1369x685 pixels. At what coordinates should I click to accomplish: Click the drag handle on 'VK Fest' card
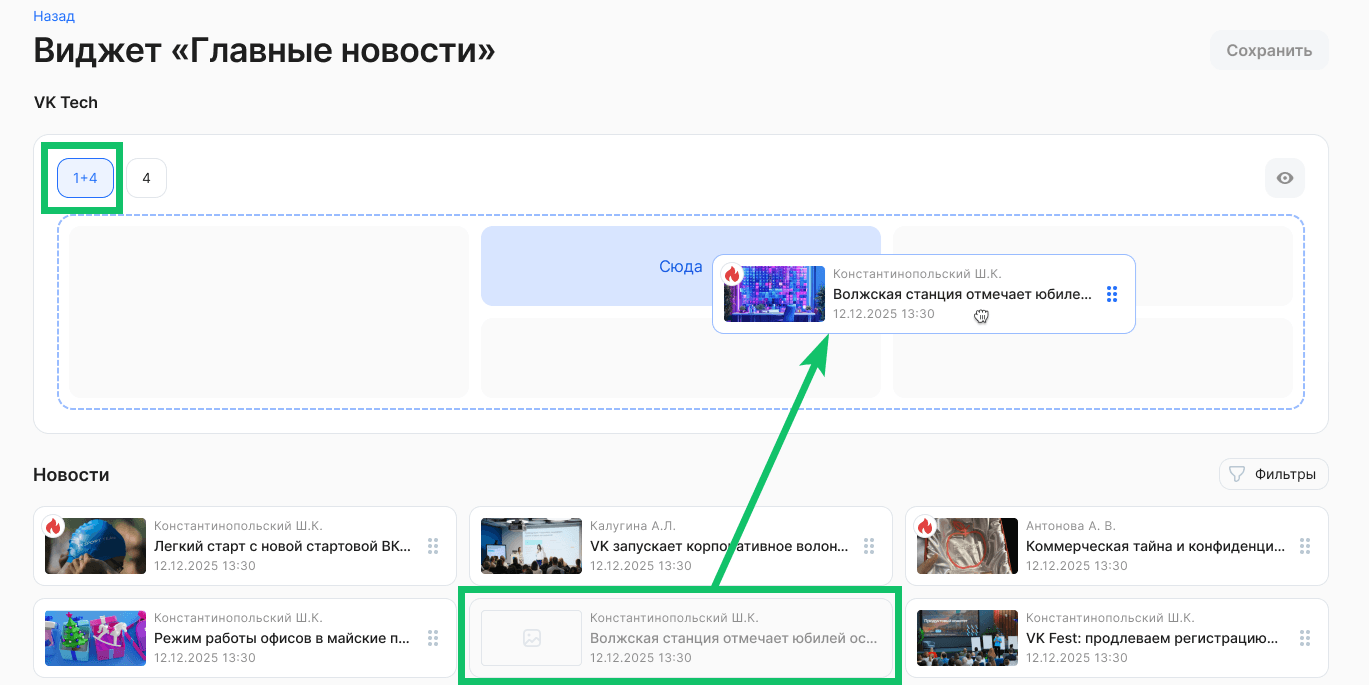pos(1304,637)
